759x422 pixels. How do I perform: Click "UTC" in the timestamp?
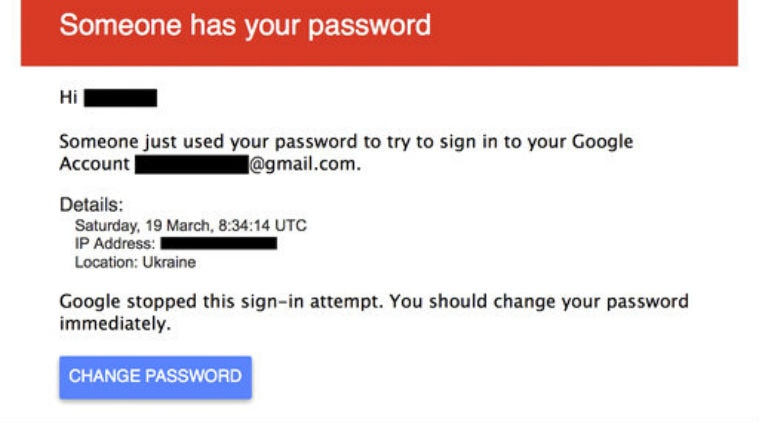(x=291, y=226)
